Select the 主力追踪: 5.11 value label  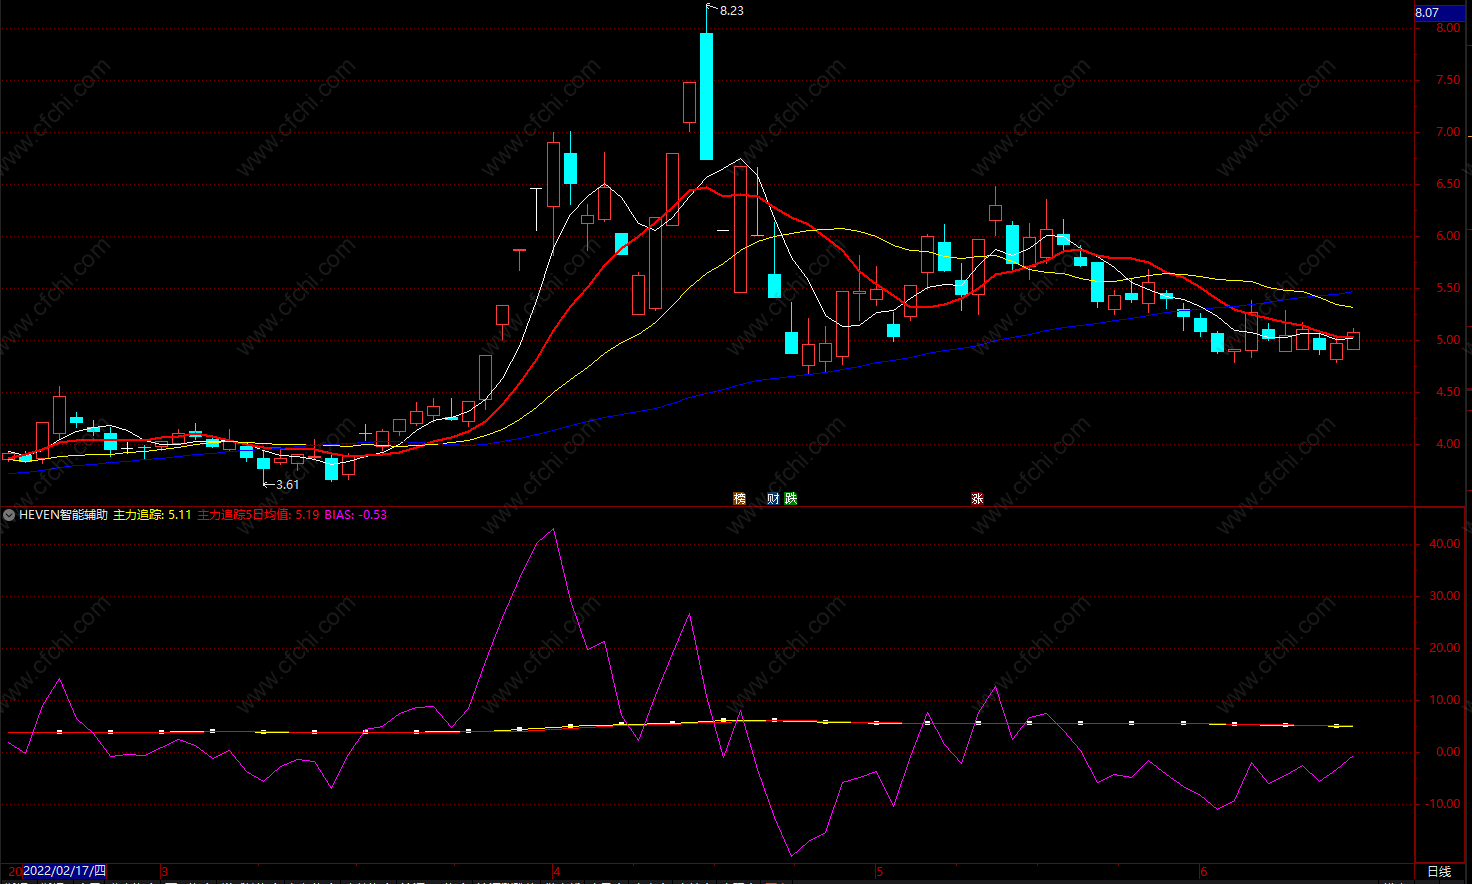[152, 515]
